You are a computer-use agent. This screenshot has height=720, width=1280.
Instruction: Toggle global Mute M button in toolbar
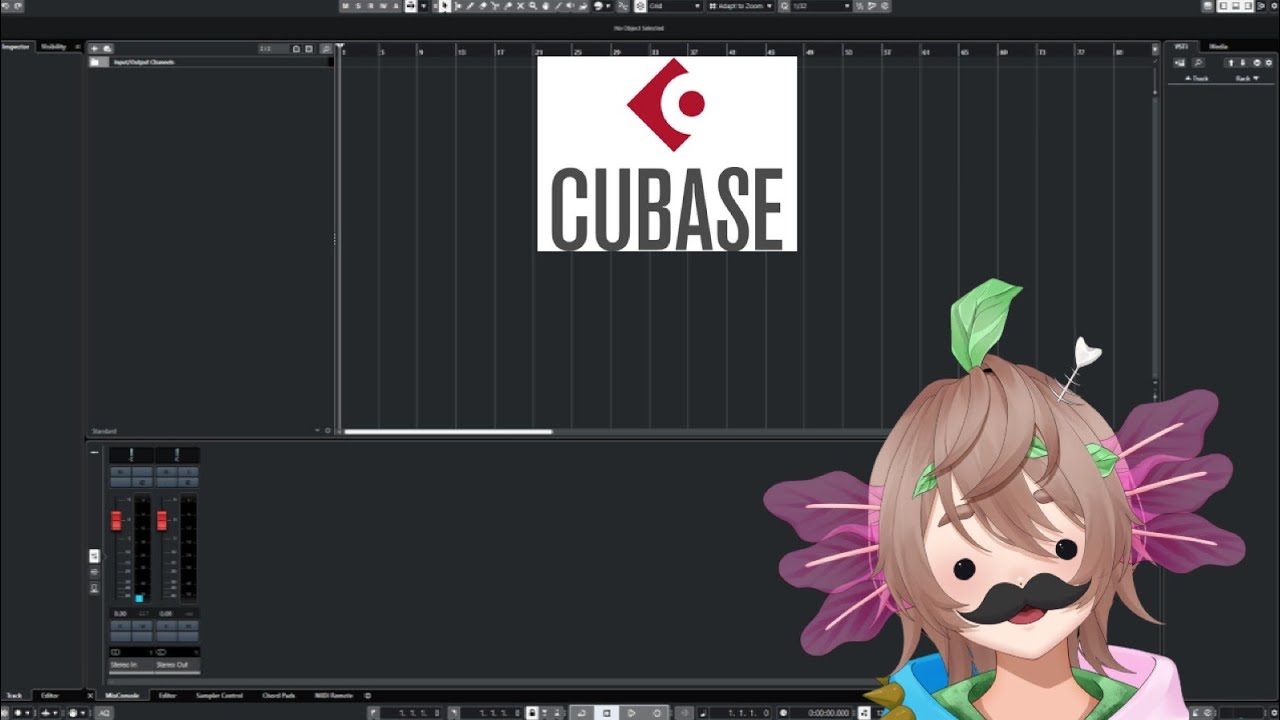346,6
